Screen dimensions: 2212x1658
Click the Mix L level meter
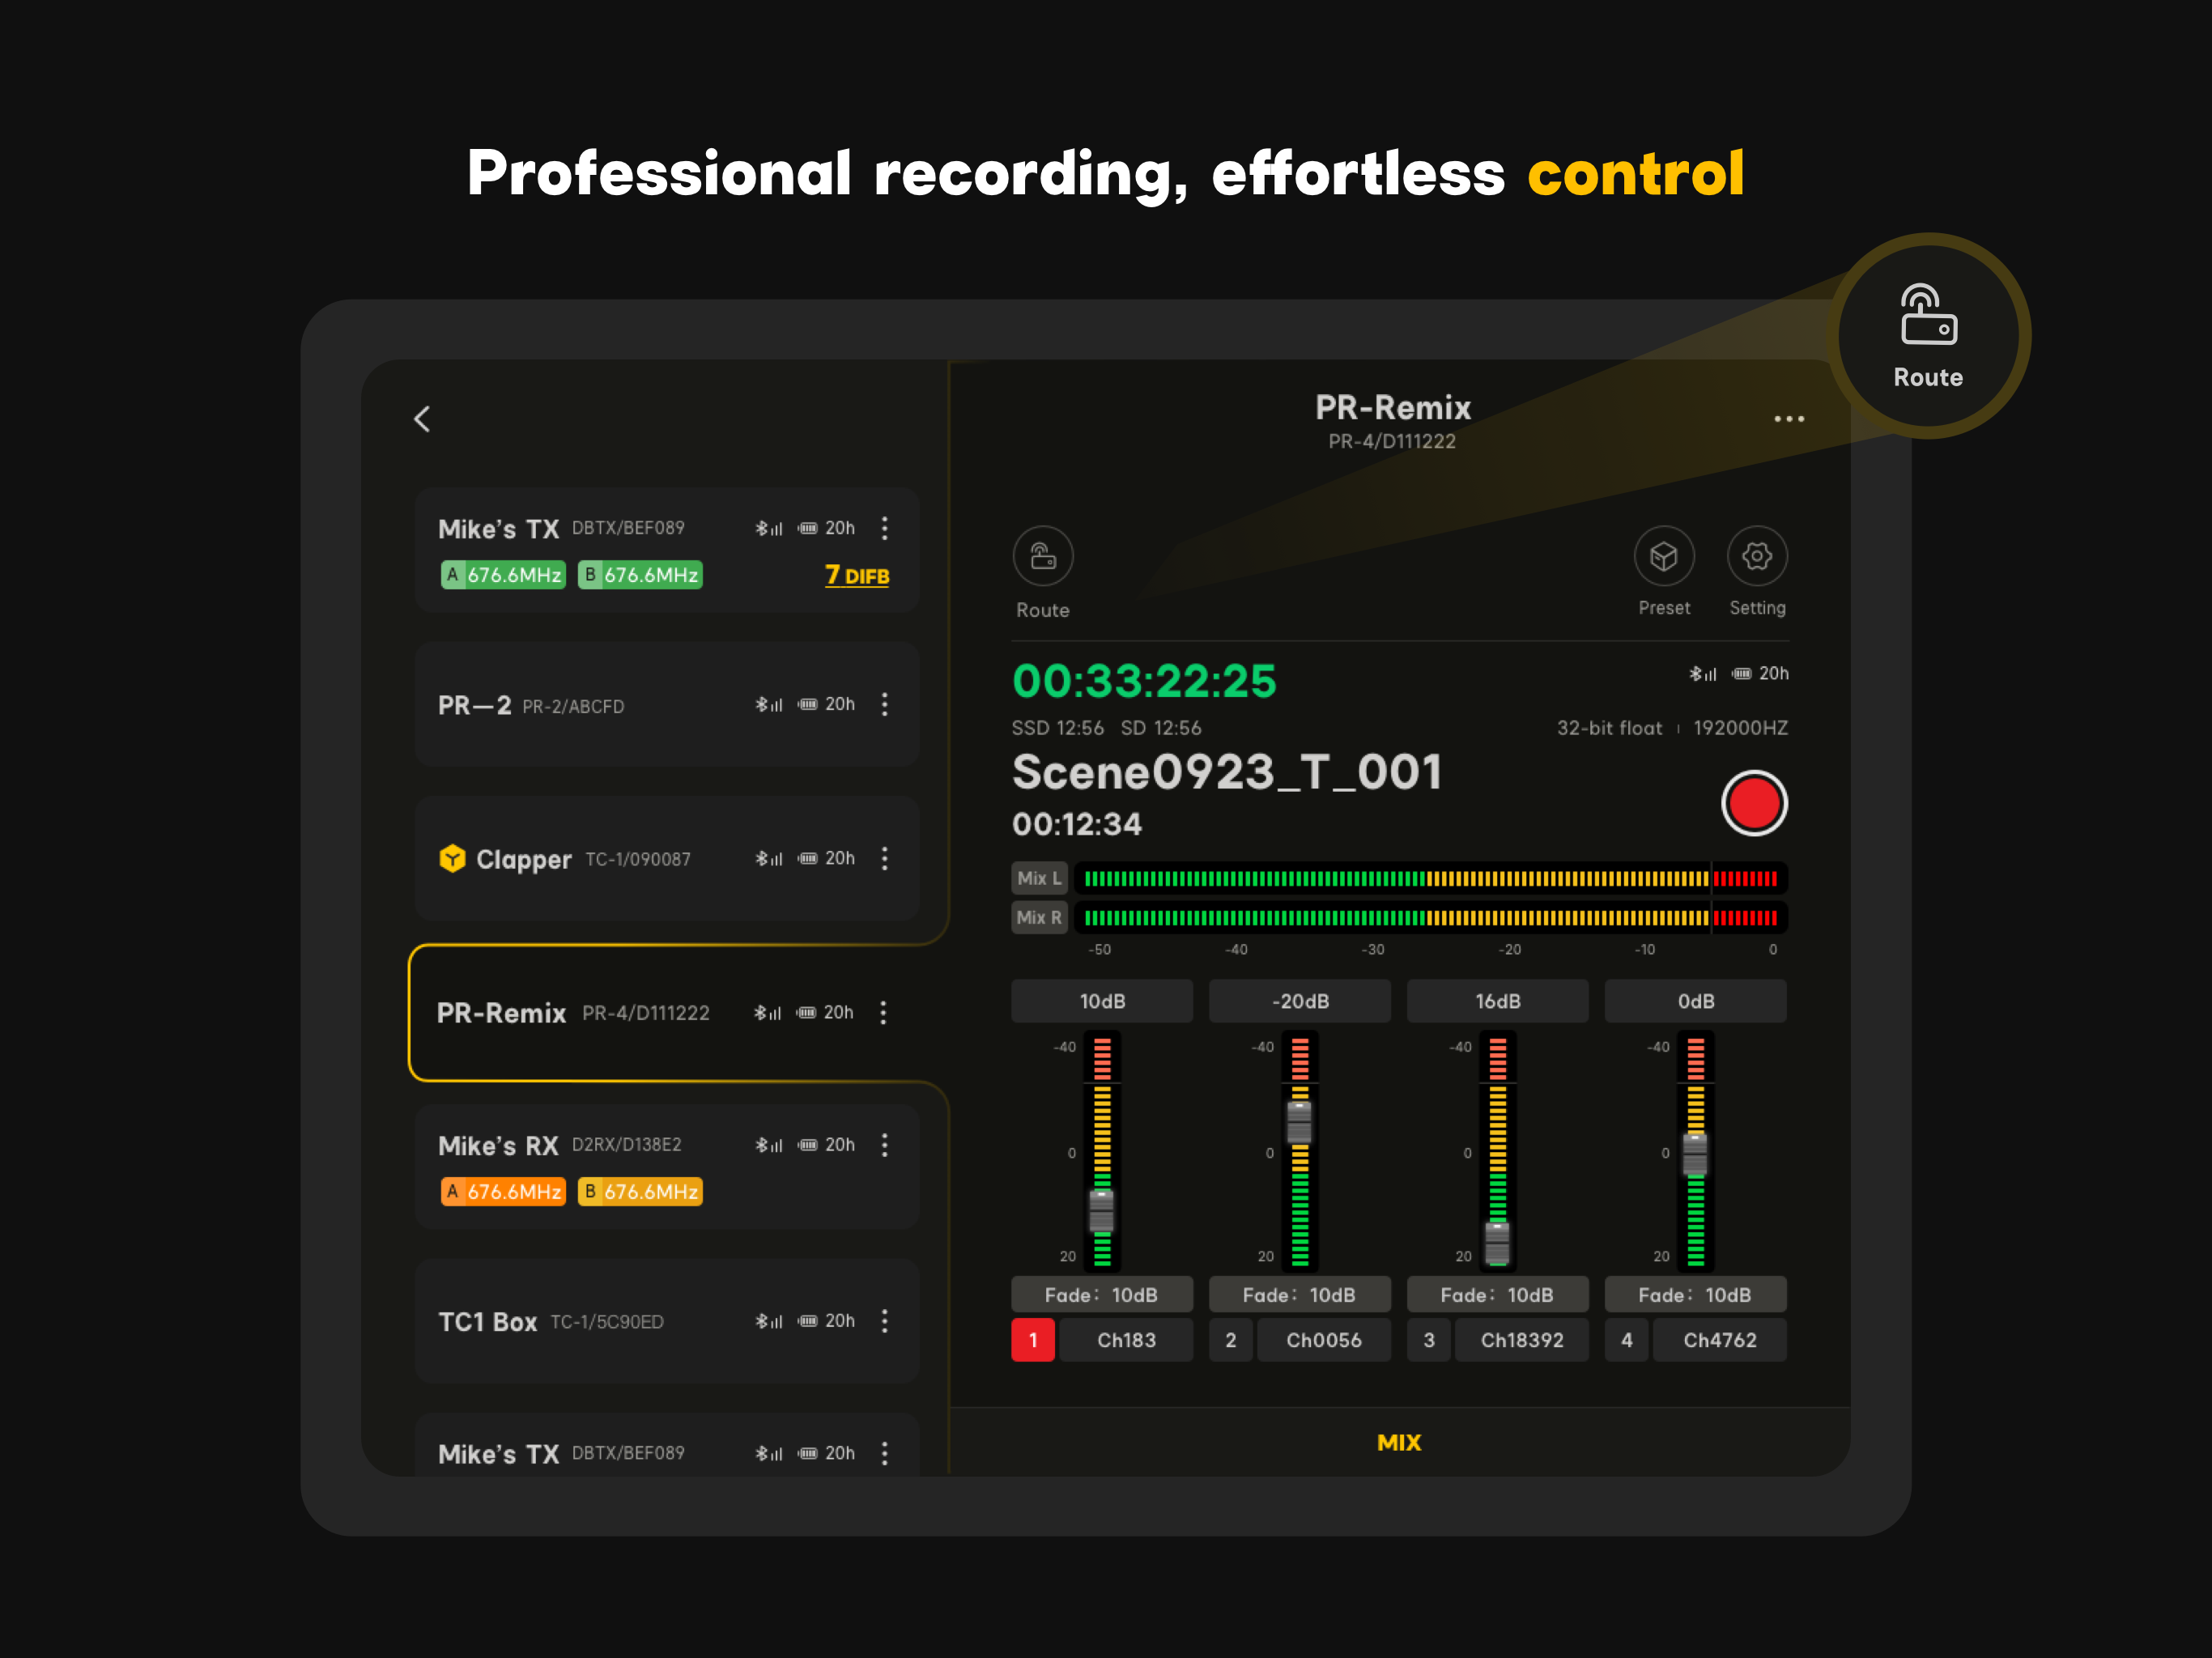[x=1431, y=879]
